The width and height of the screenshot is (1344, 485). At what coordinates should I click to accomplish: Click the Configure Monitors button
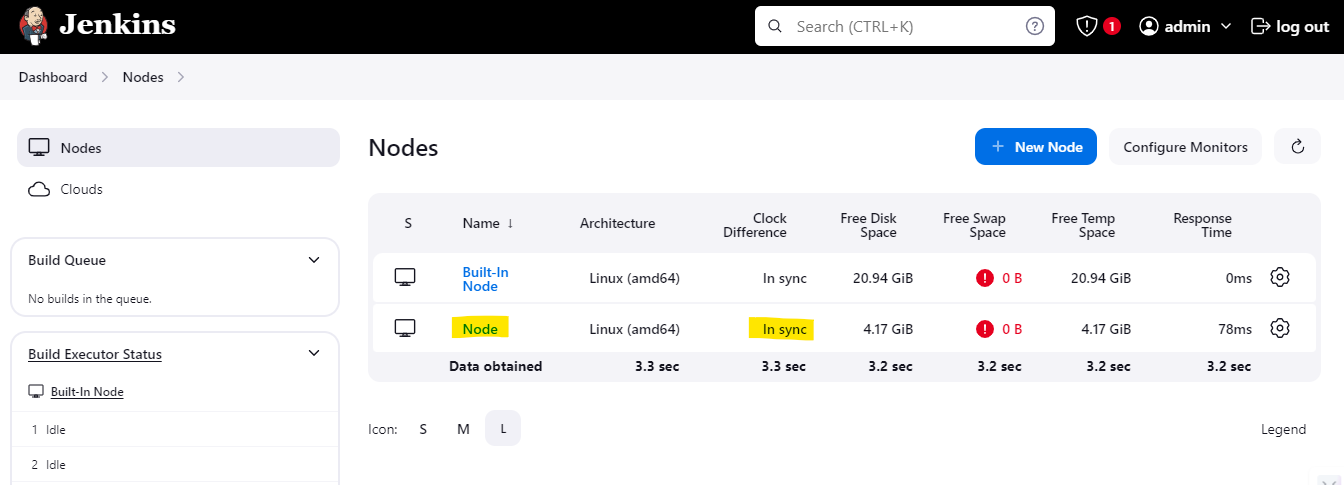1185,147
